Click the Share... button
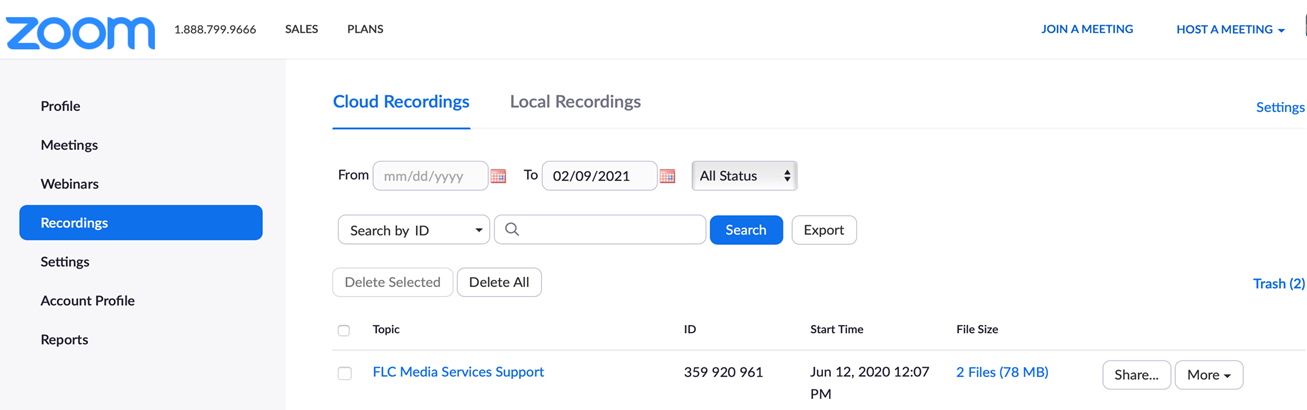1307x410 pixels. [x=1136, y=375]
